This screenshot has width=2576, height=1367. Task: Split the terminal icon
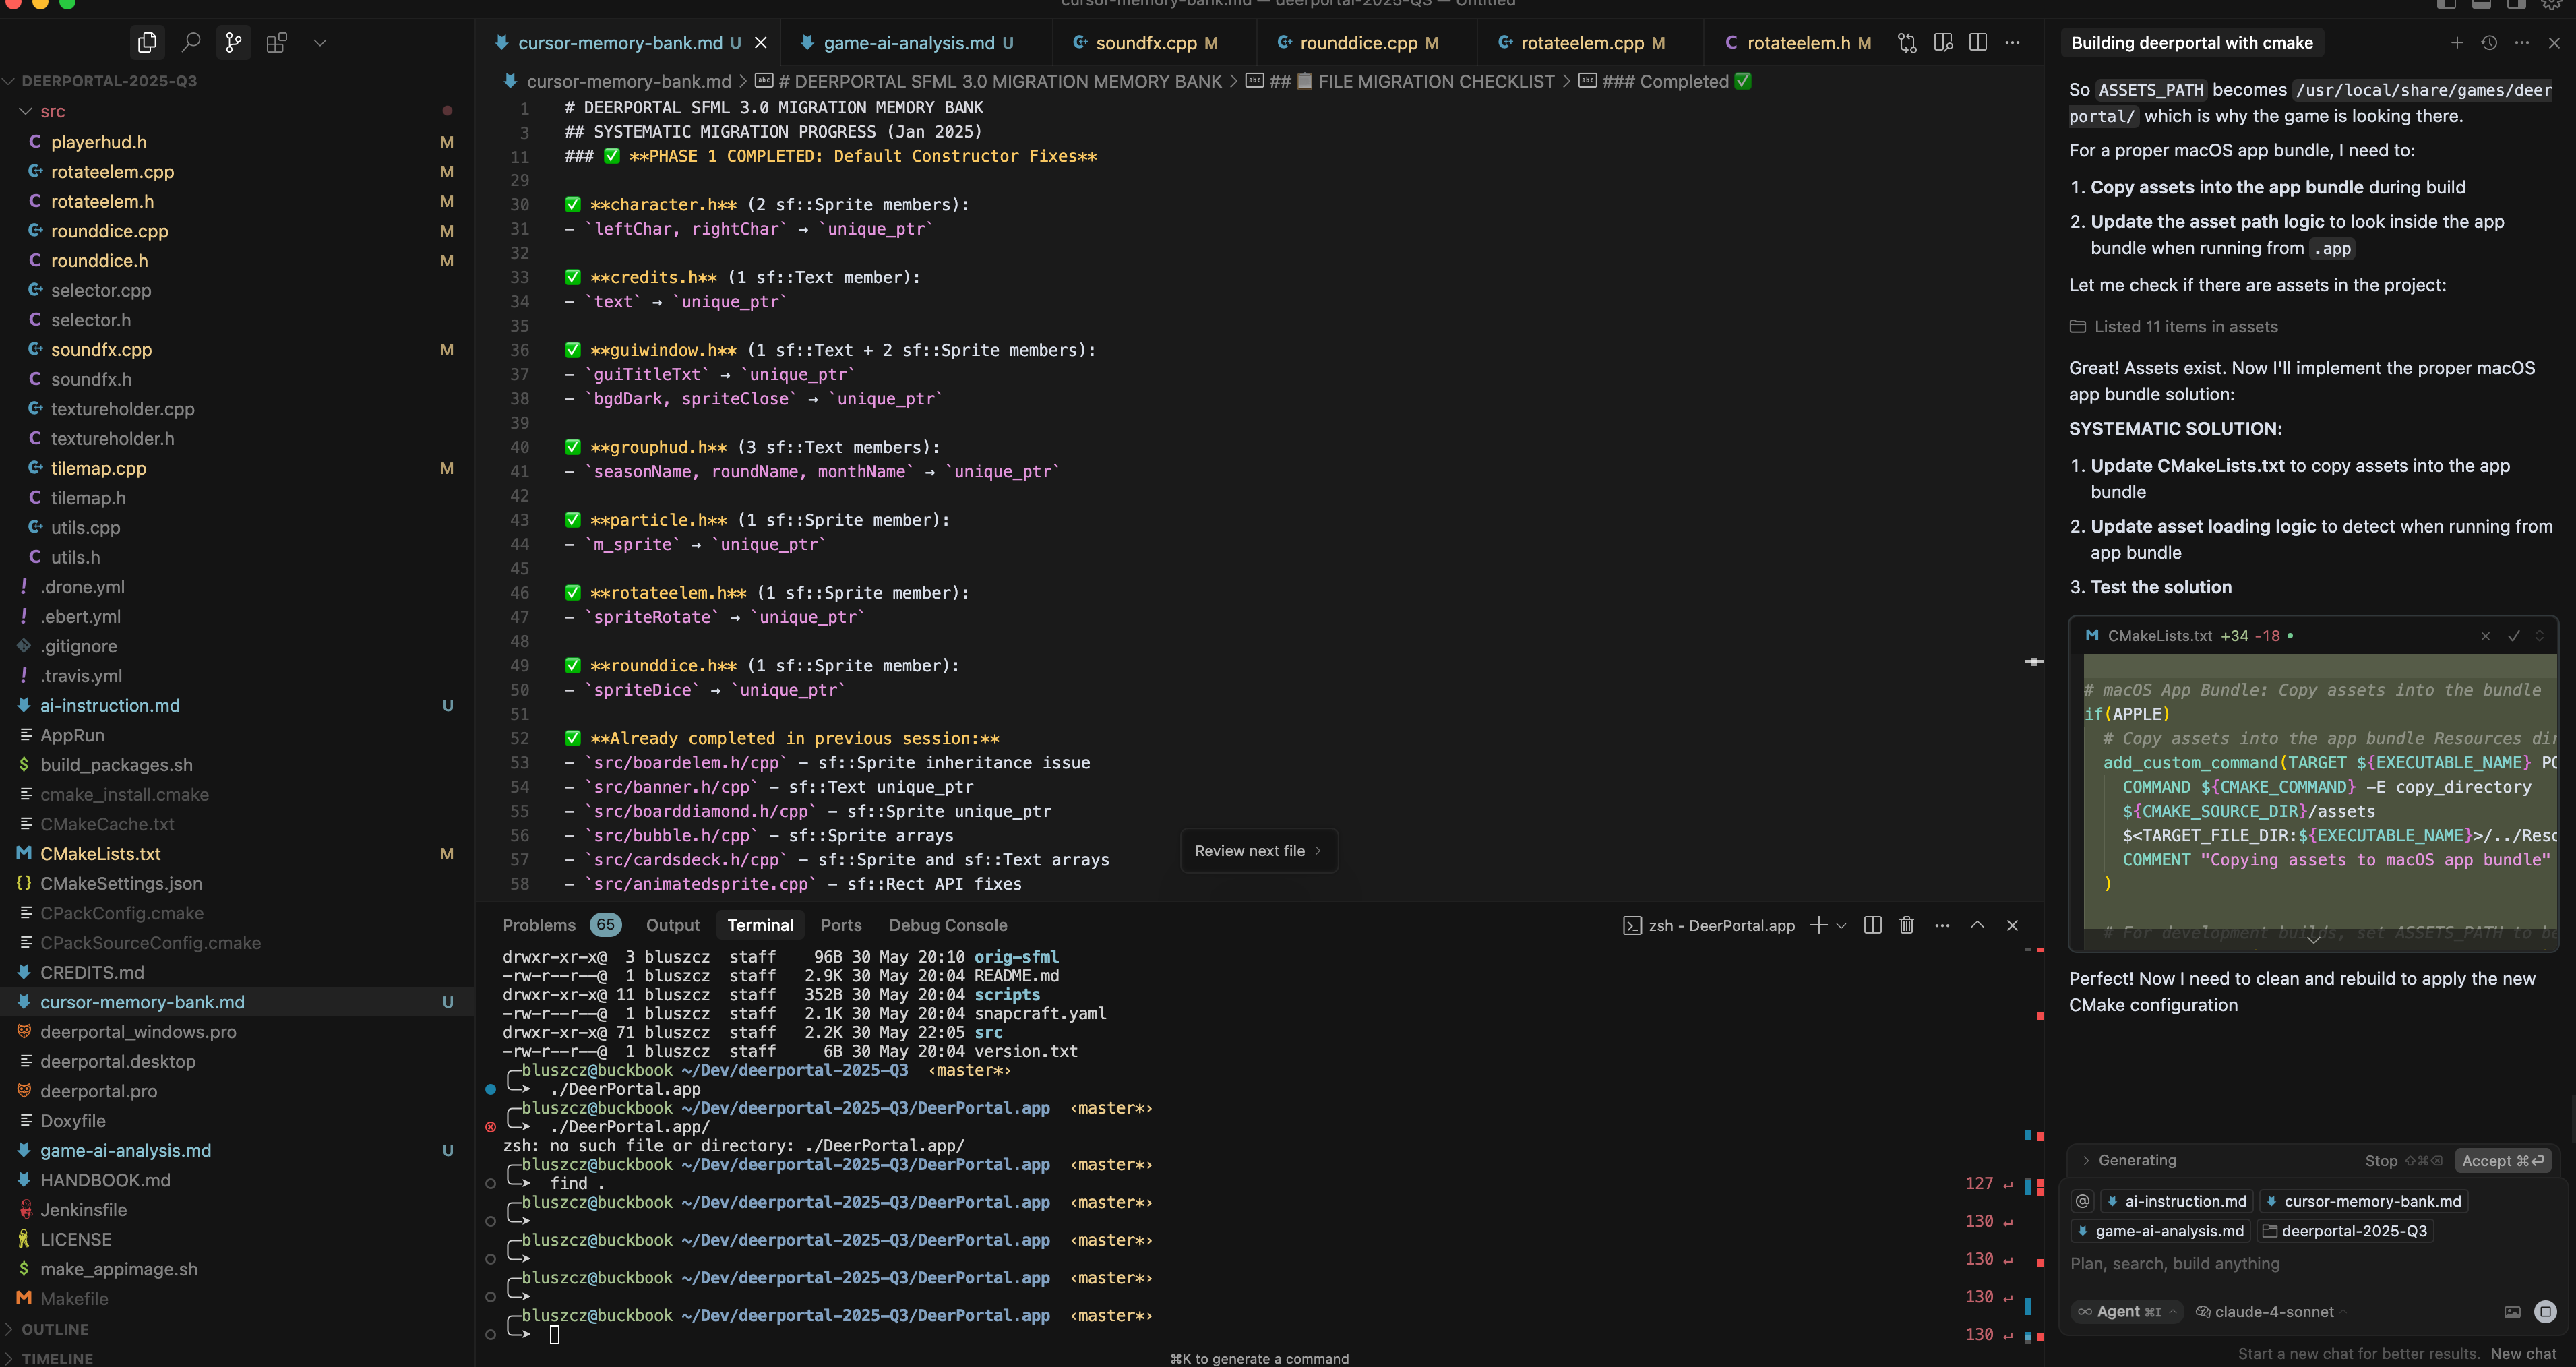pyautogui.click(x=1873, y=925)
